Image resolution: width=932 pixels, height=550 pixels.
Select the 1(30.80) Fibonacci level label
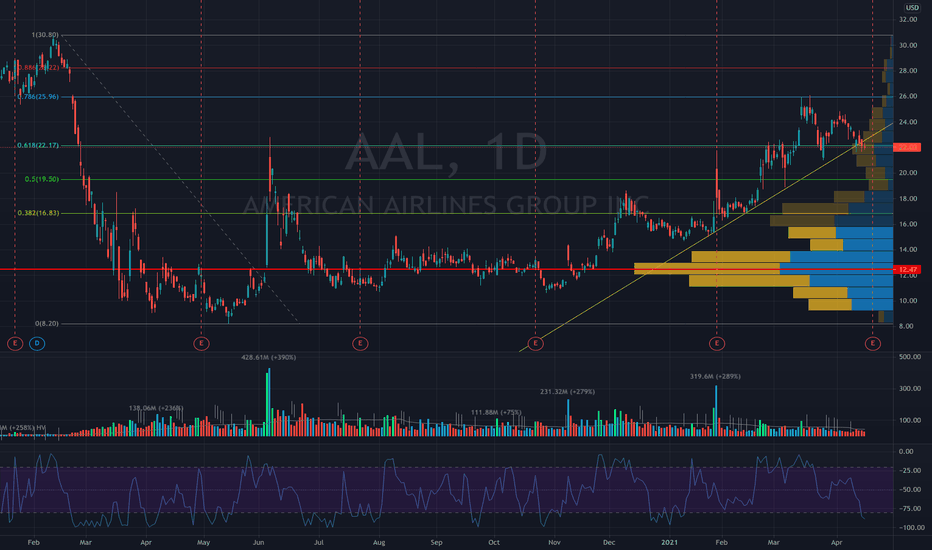tap(45, 35)
